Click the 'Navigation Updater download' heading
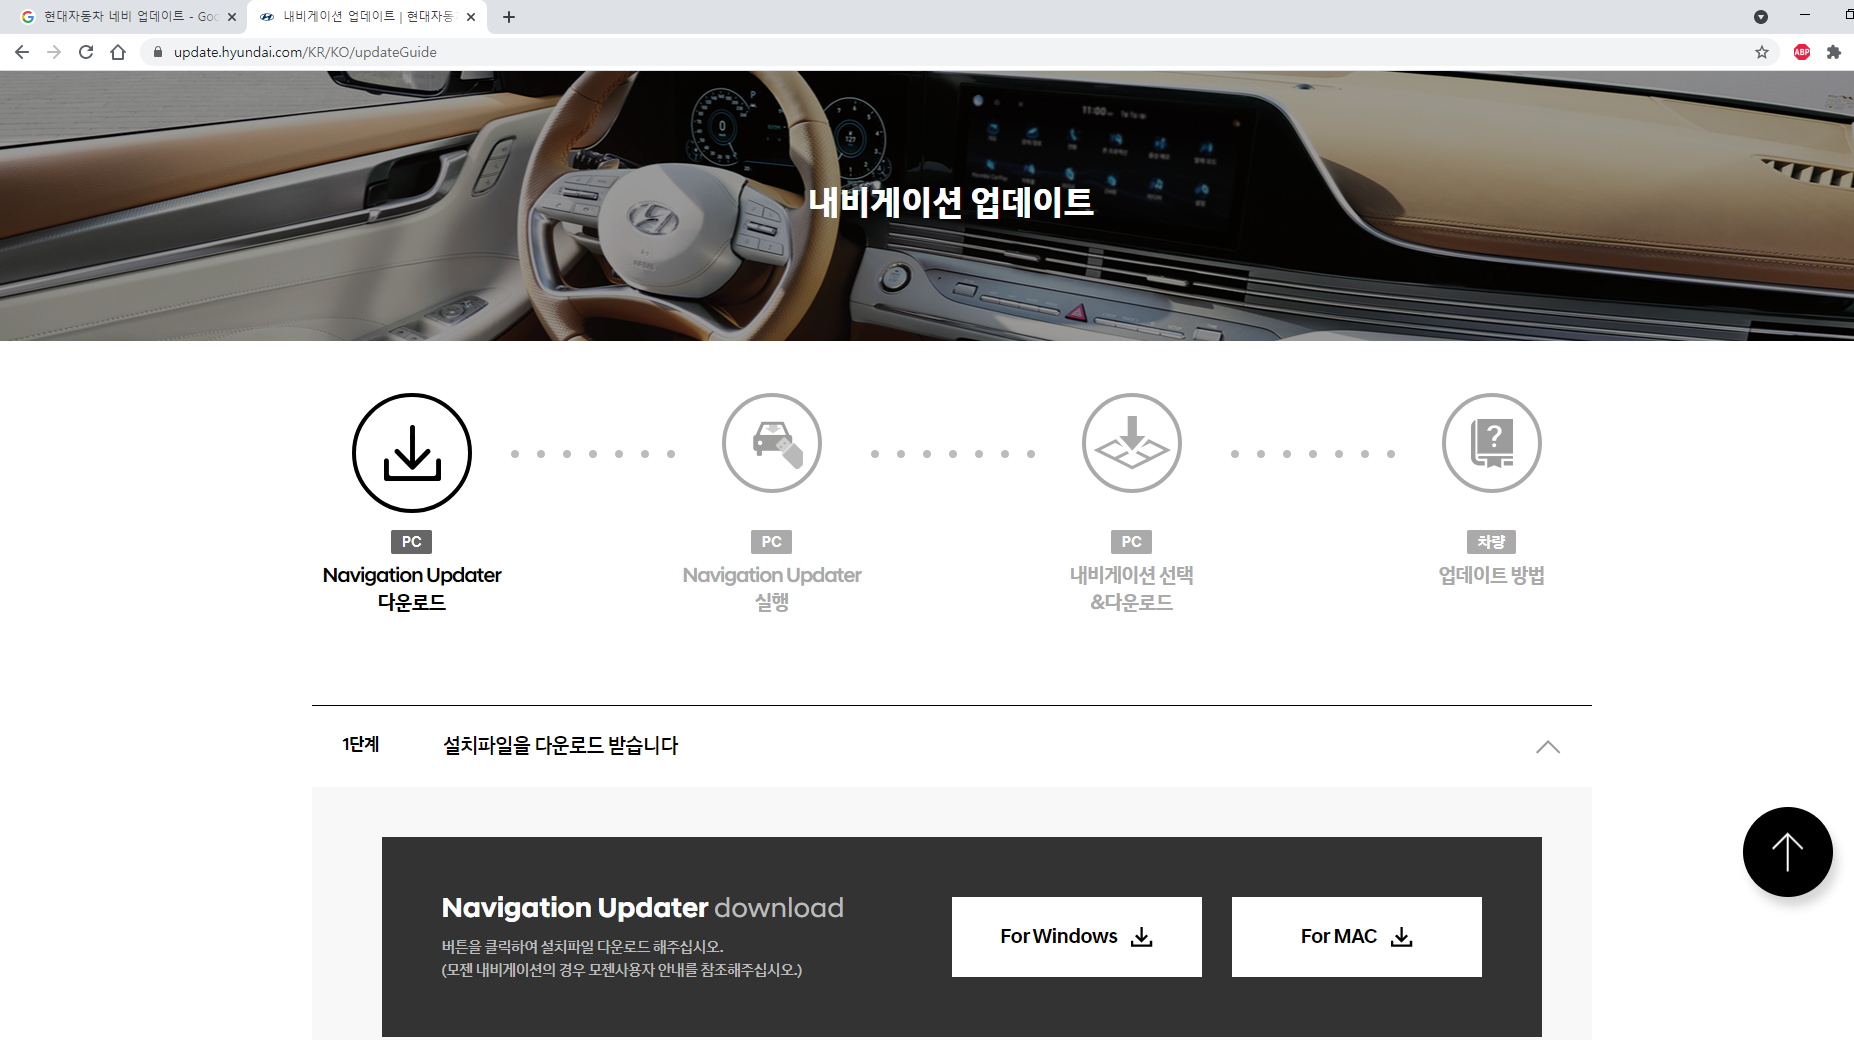The width and height of the screenshot is (1854, 1040). pos(643,907)
